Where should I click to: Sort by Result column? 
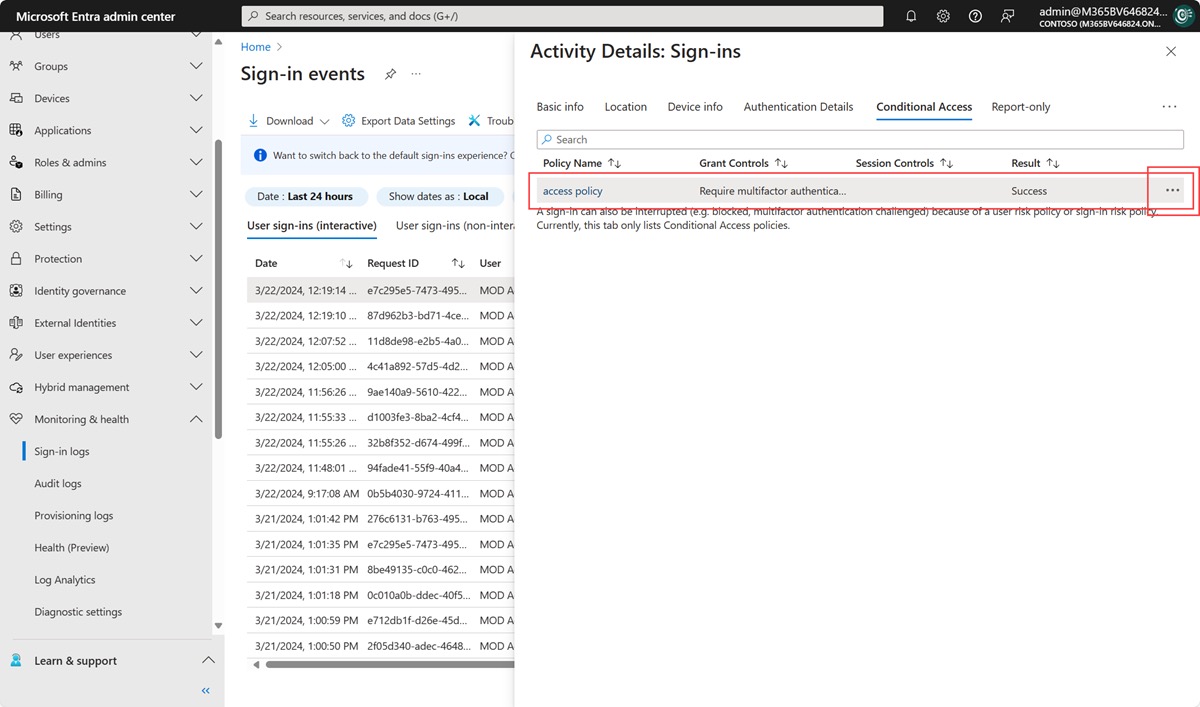pyautogui.click(x=1035, y=163)
